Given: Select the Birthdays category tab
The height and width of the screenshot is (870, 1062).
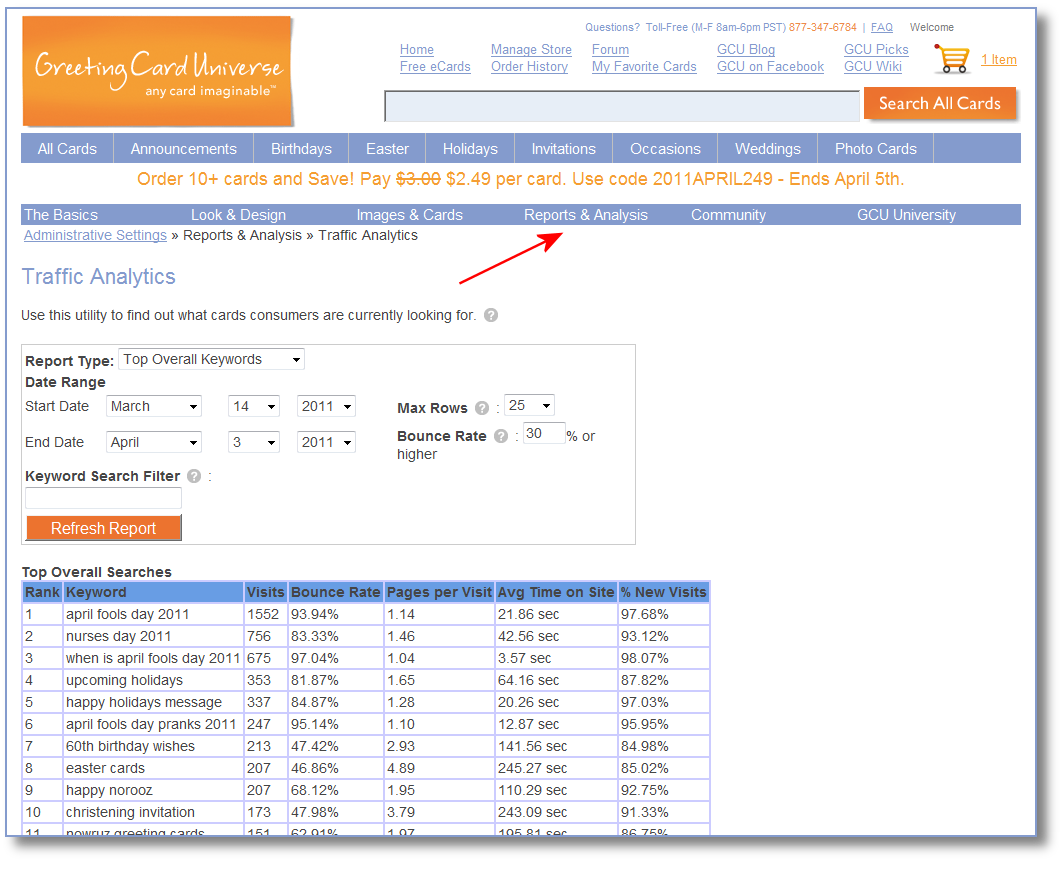Looking at the screenshot, I should [301, 149].
